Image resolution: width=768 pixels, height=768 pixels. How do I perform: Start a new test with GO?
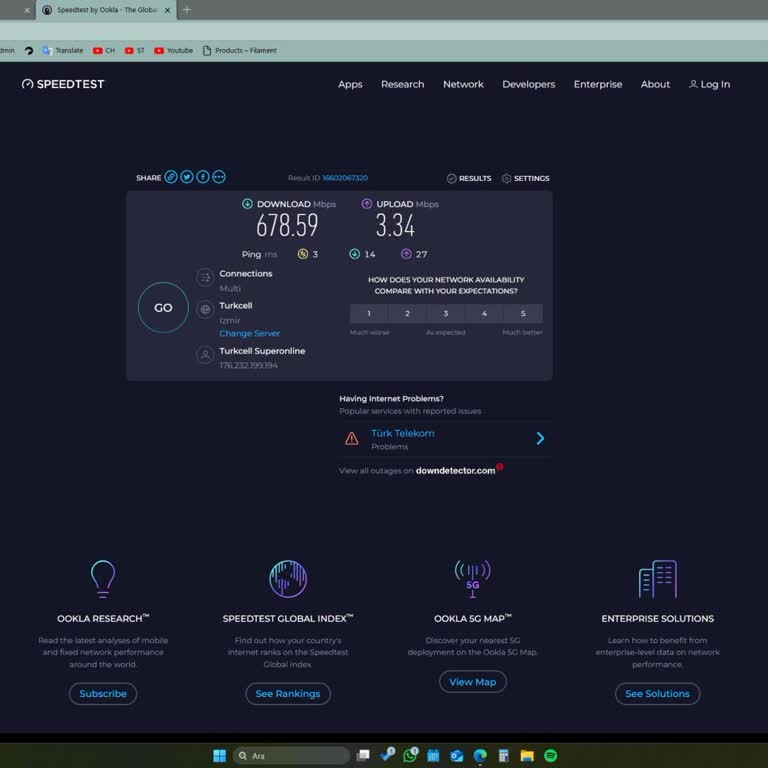(163, 308)
